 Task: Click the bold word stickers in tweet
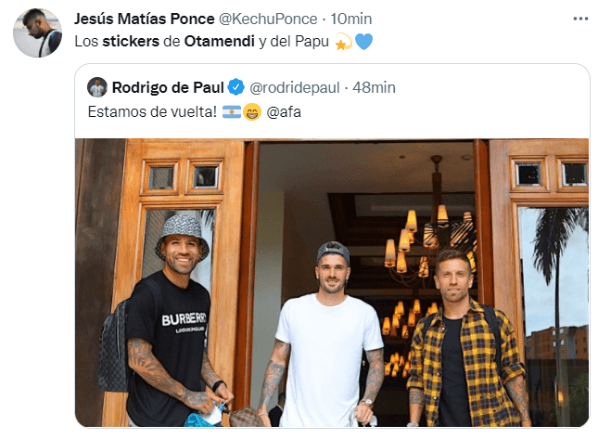(x=131, y=41)
